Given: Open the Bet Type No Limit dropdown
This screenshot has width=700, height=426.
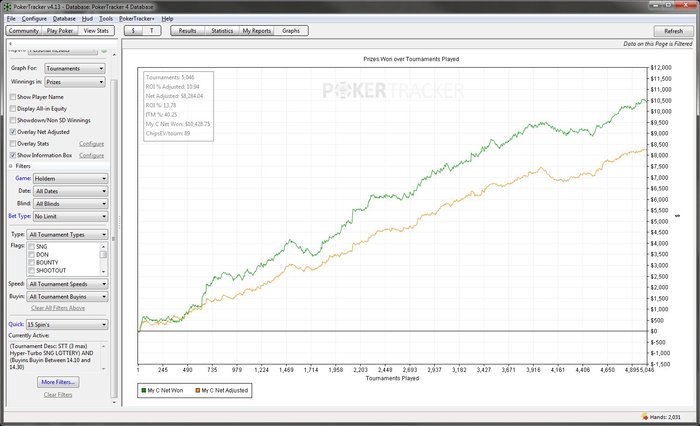Looking at the screenshot, I should coord(71,217).
